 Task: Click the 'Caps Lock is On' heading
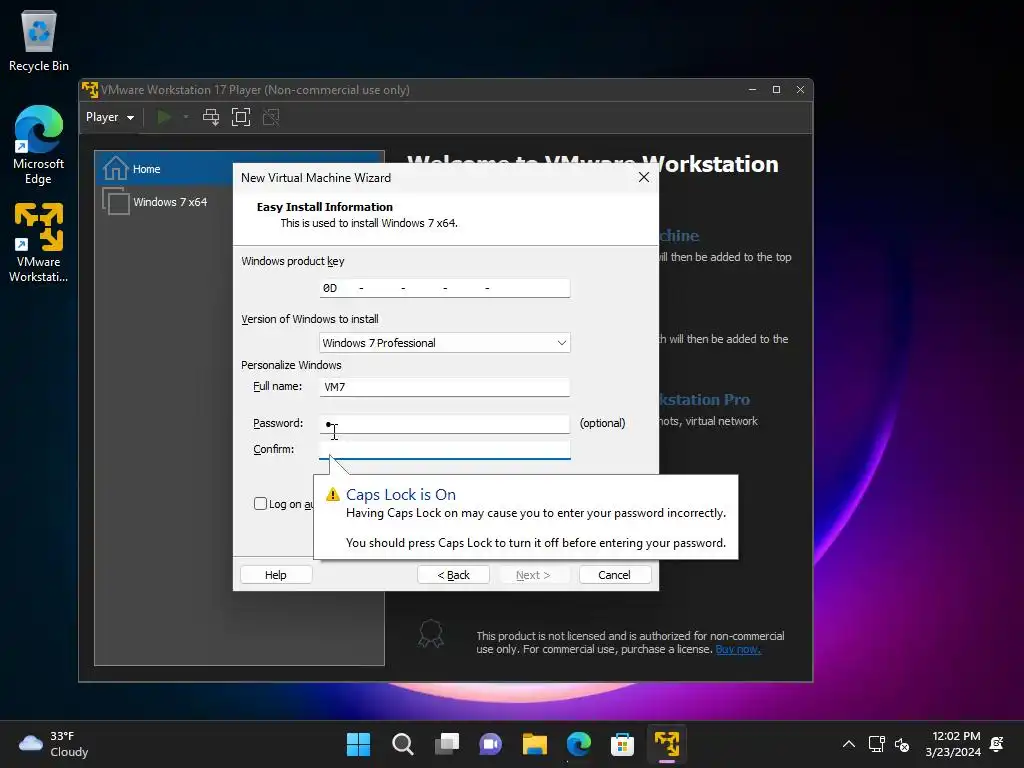point(401,494)
